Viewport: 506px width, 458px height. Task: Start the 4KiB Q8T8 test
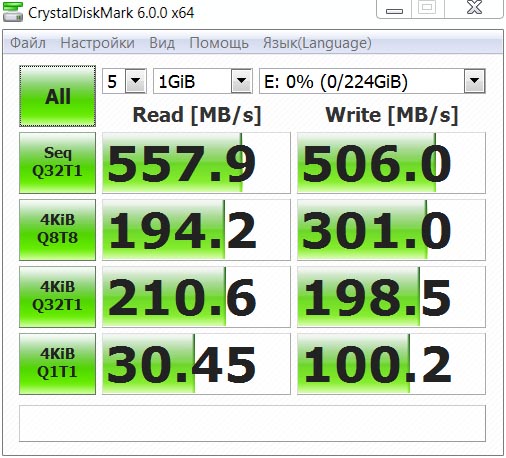(57, 230)
